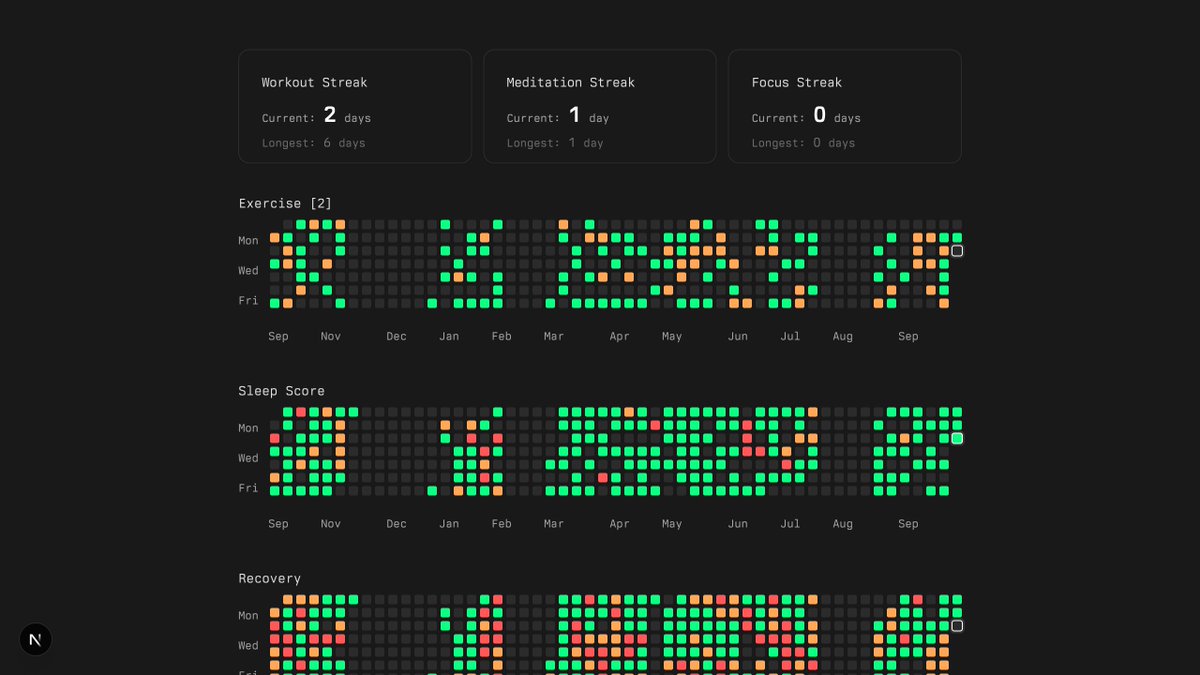Viewport: 1200px width, 675px height.
Task: Click 'Jan' month label under Exercise heatmap
Action: [449, 336]
